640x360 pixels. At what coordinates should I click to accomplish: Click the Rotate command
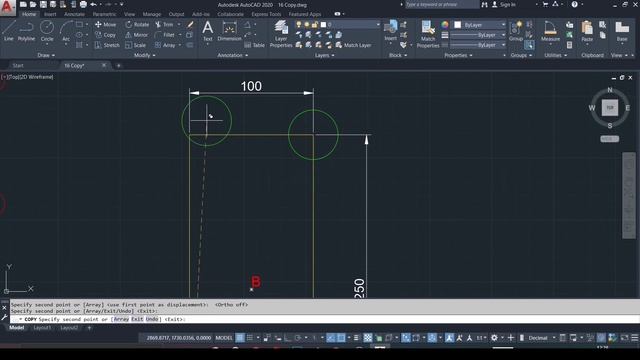(x=137, y=24)
